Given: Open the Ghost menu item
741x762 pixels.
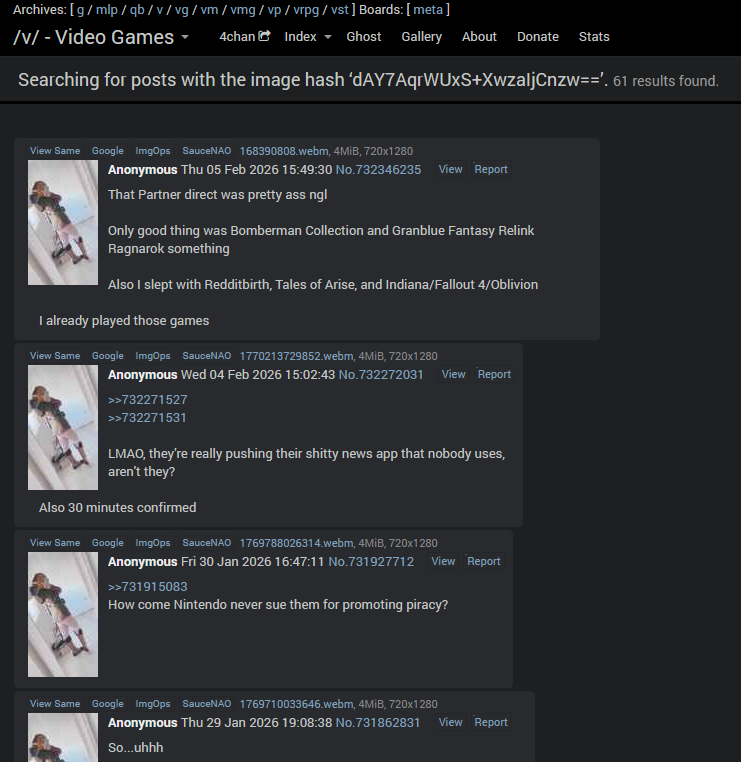Looking at the screenshot, I should (363, 36).
